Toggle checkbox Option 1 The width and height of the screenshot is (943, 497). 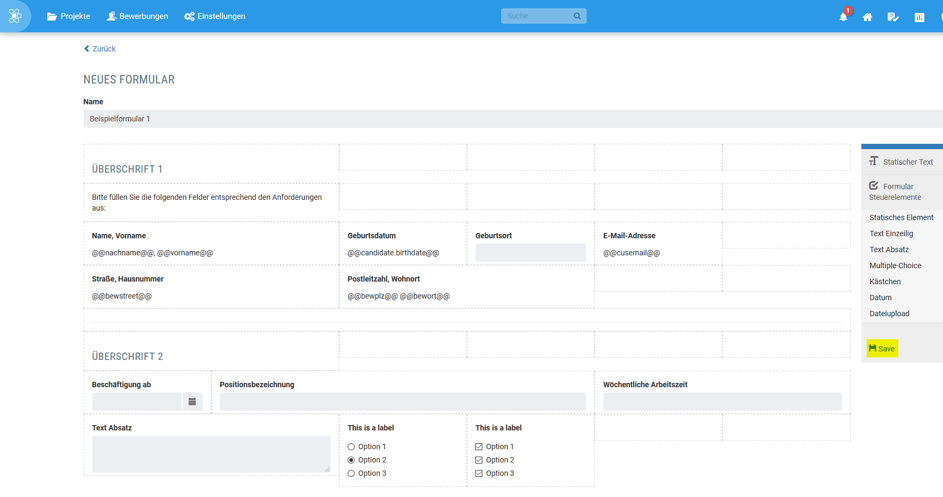pos(479,446)
